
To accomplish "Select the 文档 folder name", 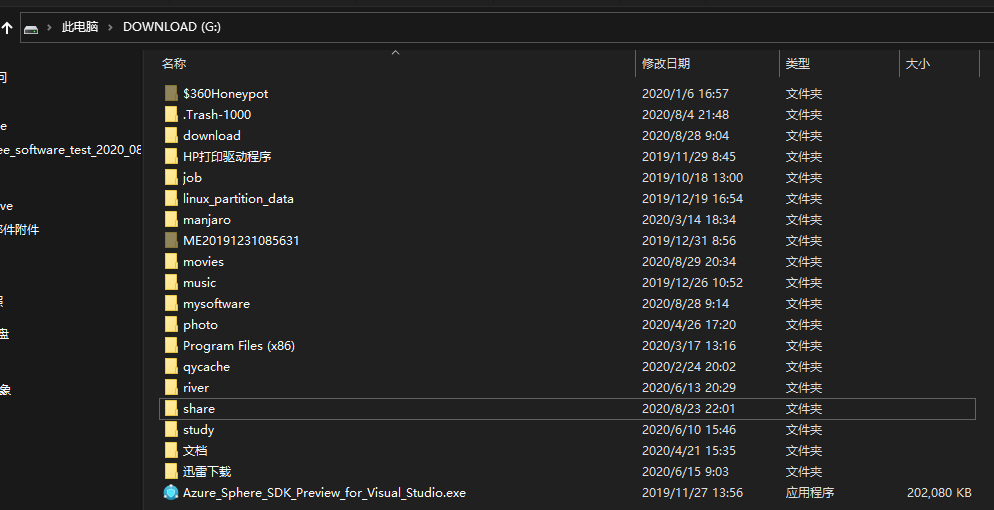I will pos(195,450).
